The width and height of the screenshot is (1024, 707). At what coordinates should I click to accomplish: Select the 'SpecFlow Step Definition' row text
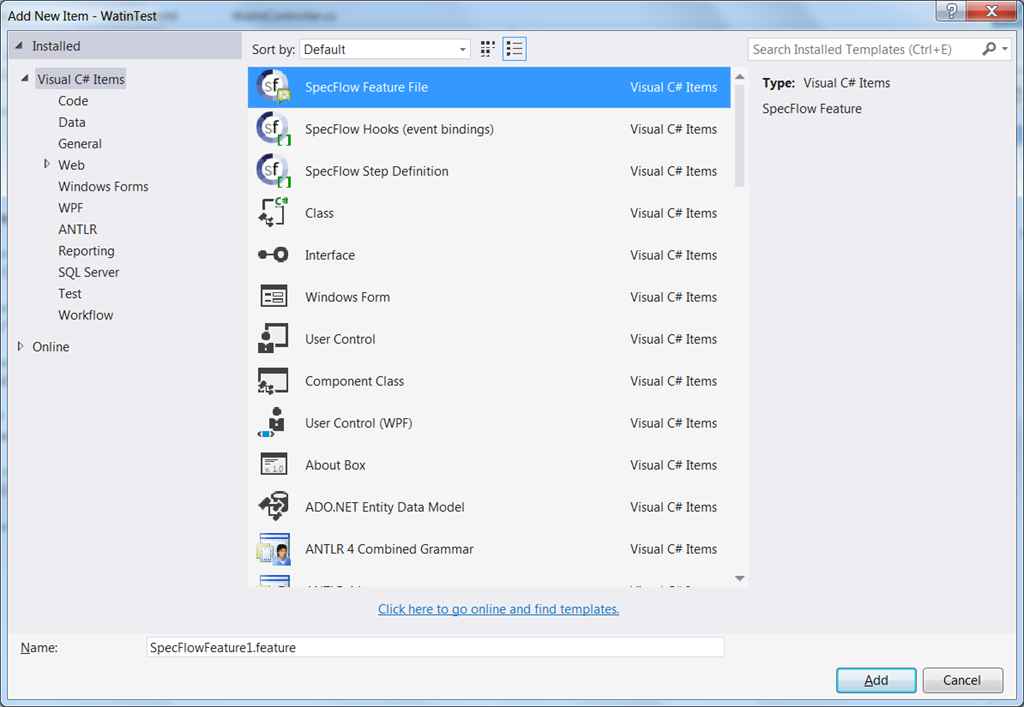(x=377, y=171)
